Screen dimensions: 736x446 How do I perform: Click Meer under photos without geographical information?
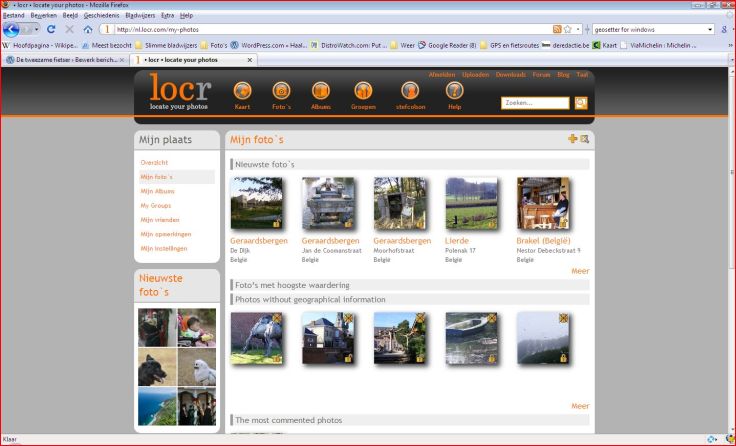click(x=580, y=406)
